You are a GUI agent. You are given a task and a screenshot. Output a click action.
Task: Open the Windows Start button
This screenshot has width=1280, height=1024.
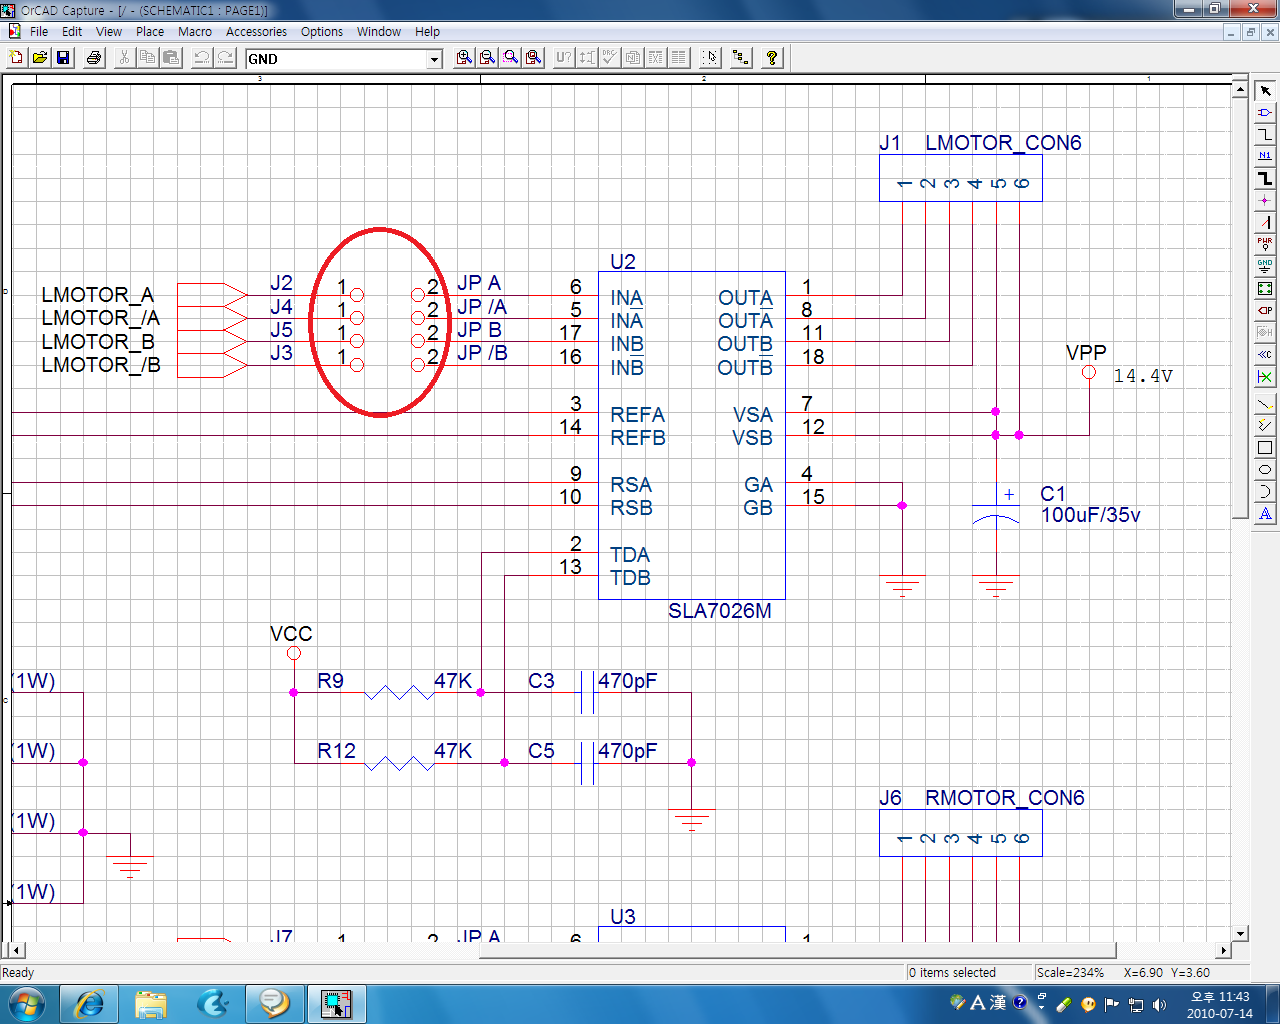[26, 1003]
